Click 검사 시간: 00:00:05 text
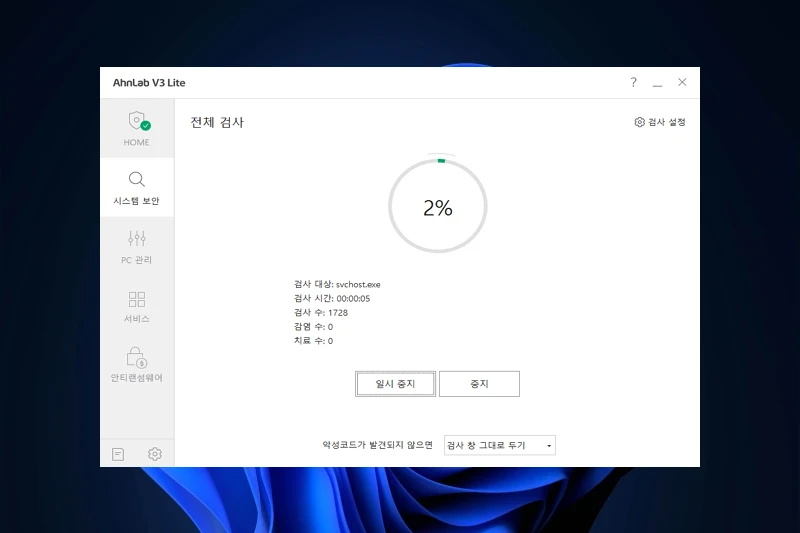This screenshot has height=533, width=800. point(332,298)
